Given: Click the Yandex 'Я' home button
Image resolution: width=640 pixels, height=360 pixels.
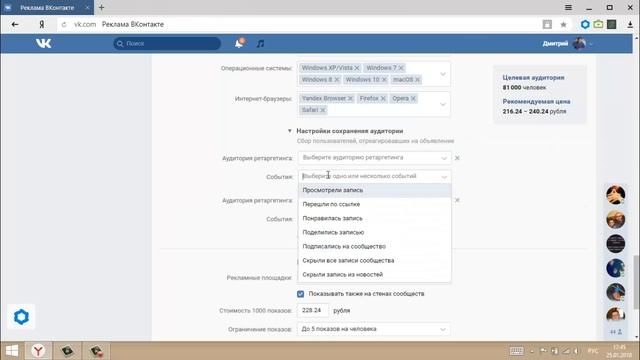Looking at the screenshot, I should (x=42, y=24).
